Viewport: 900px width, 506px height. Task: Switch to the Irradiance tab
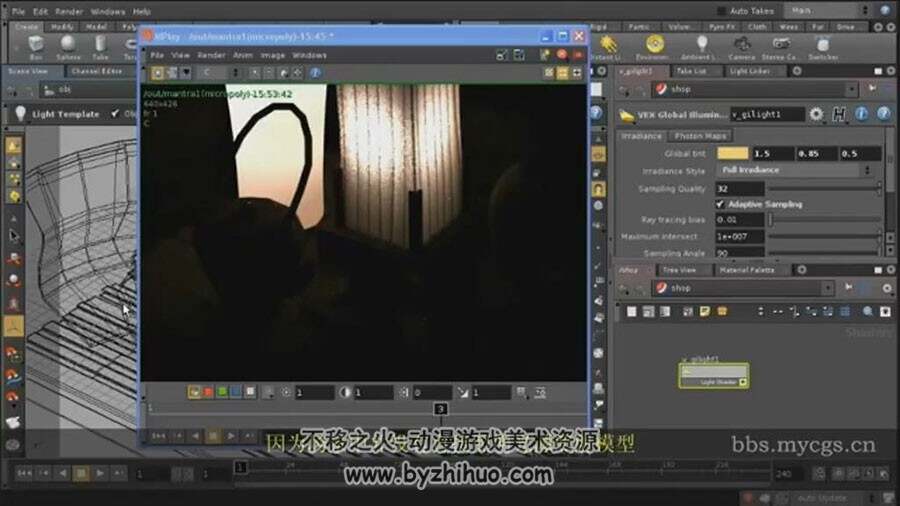pyautogui.click(x=641, y=136)
